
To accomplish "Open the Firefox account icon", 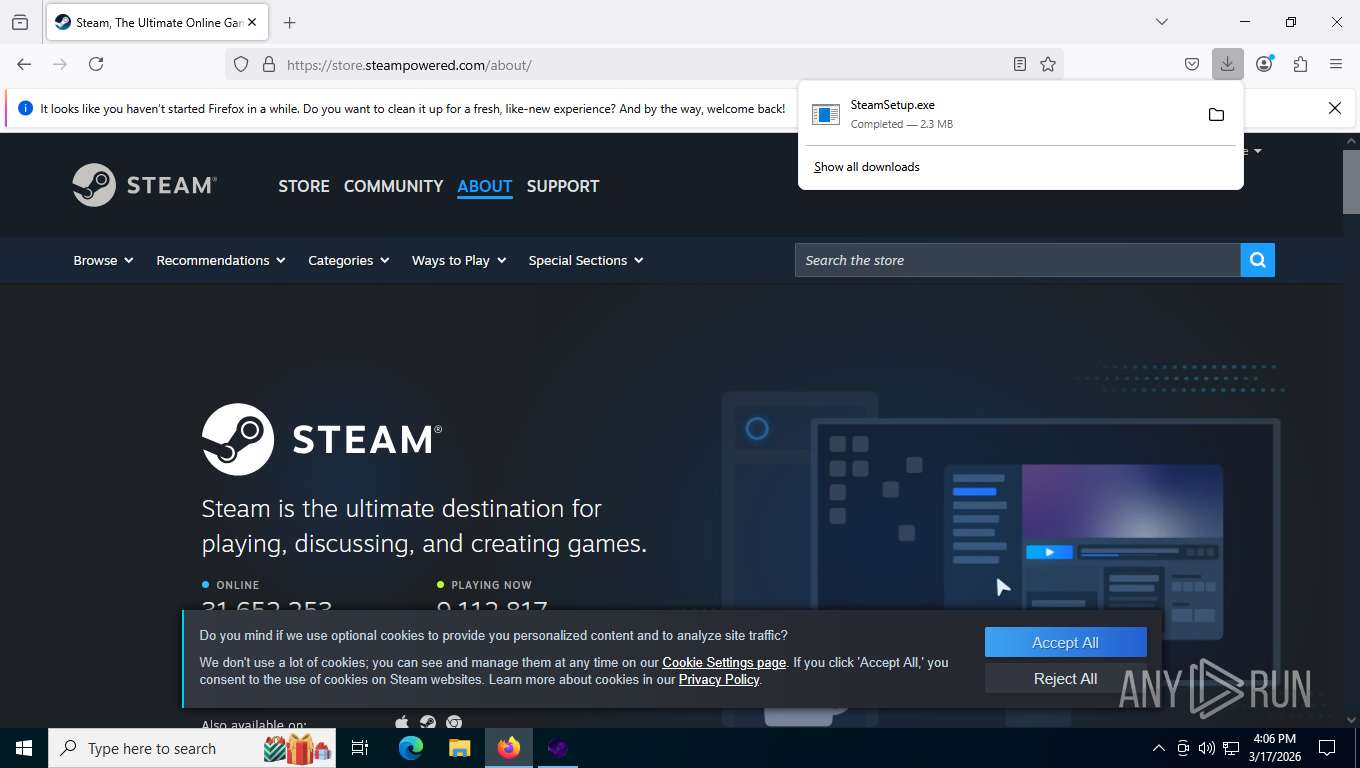I will pos(1264,64).
